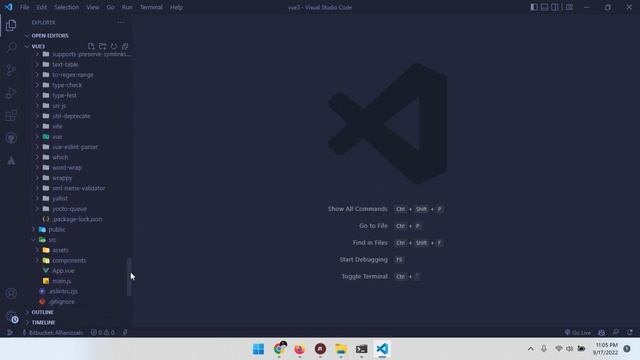Open the View menu

click(93, 7)
